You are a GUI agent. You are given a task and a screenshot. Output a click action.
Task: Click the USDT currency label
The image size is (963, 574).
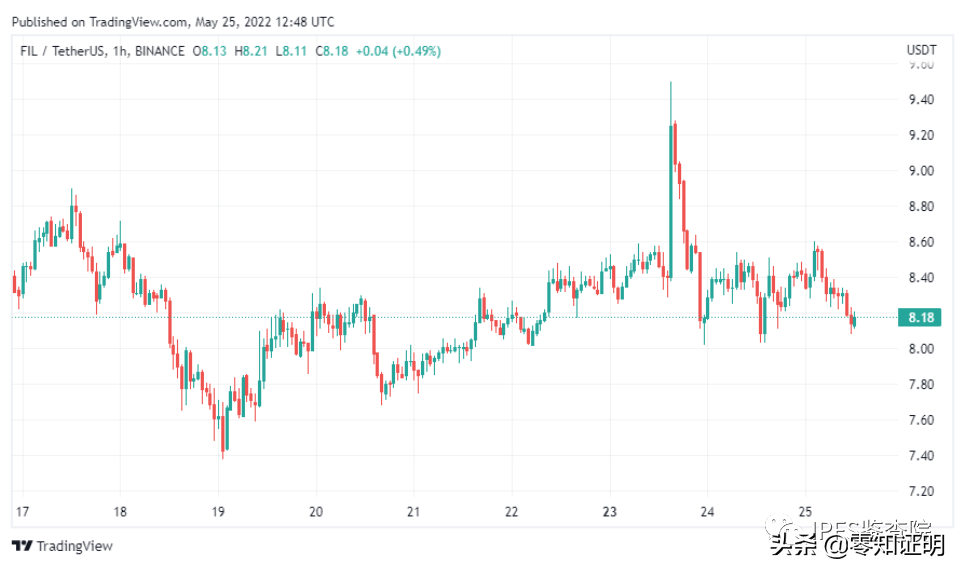[921, 50]
